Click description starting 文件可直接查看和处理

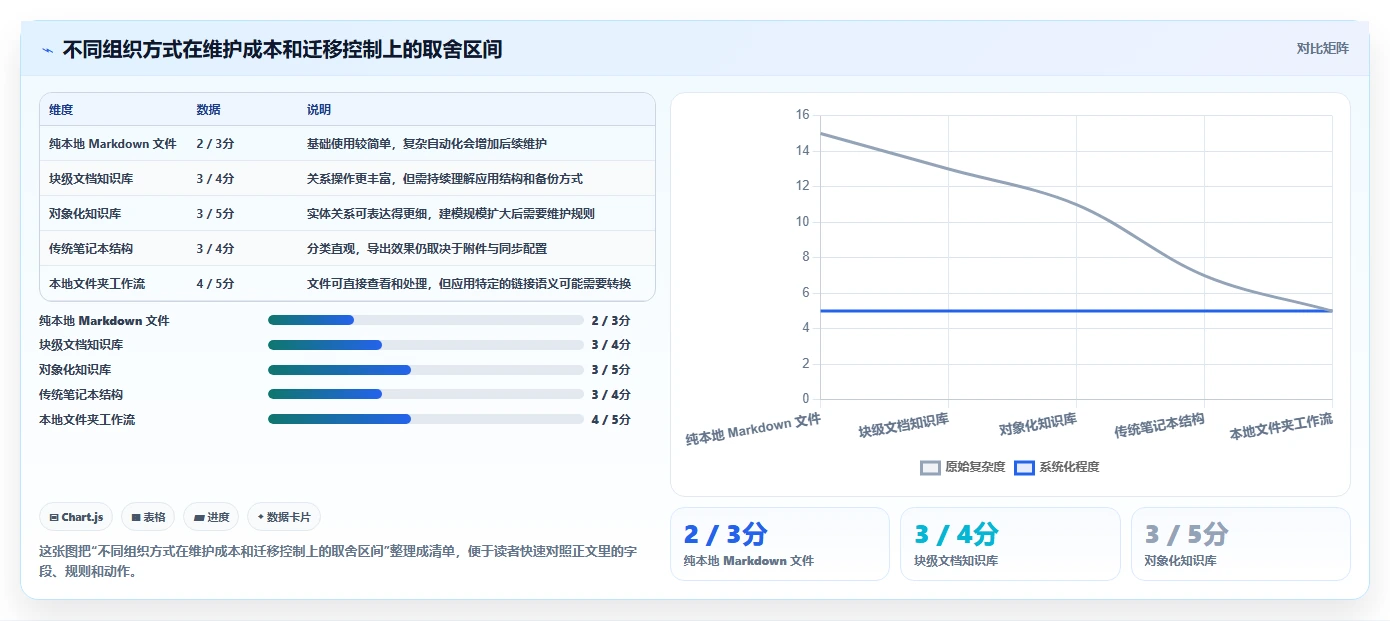coord(469,284)
